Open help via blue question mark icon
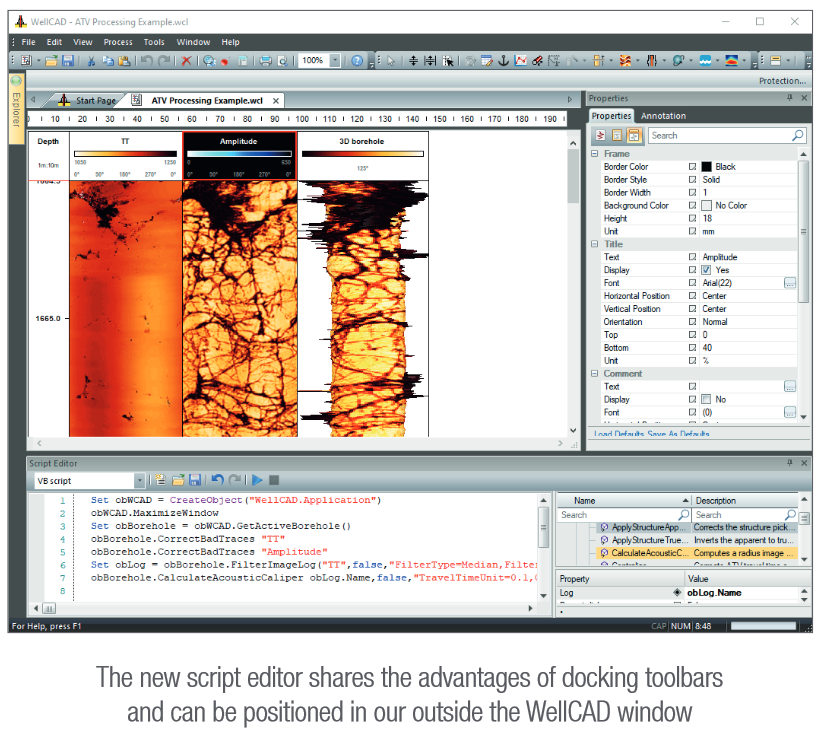 pyautogui.click(x=357, y=61)
